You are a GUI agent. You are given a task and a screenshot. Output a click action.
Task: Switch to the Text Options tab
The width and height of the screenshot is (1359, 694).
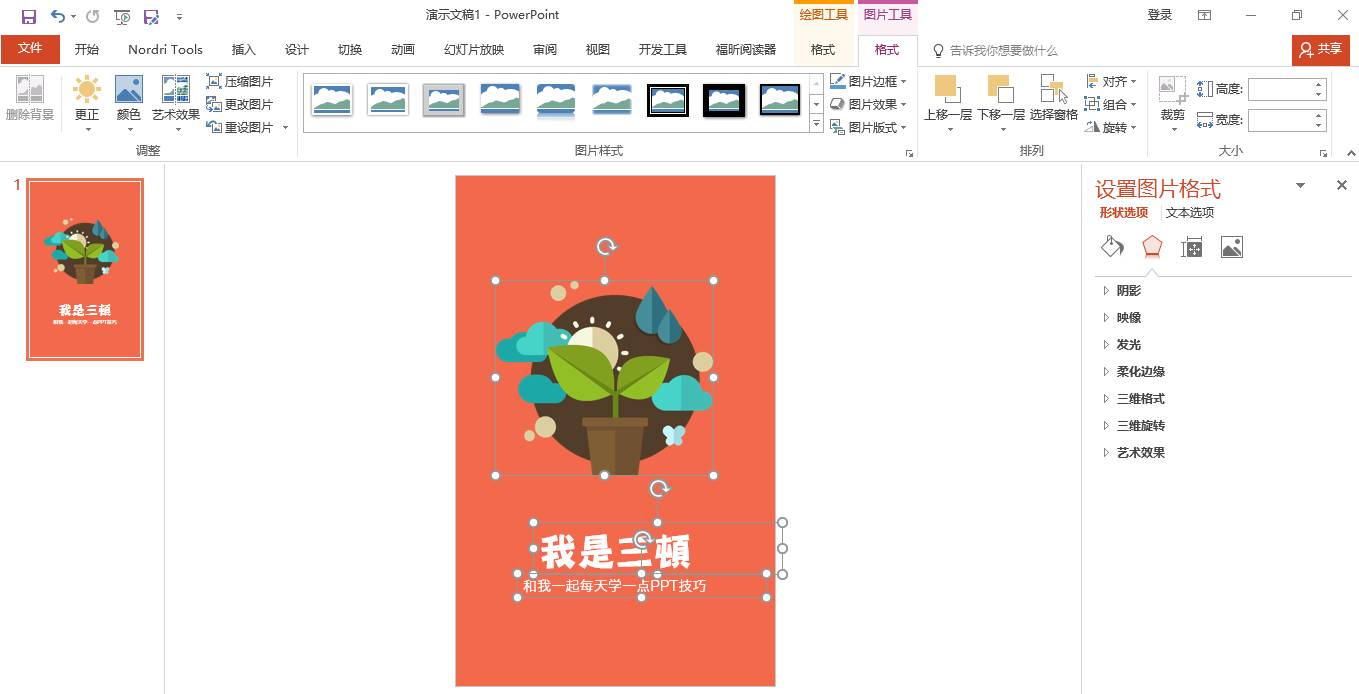pyautogui.click(x=1189, y=212)
